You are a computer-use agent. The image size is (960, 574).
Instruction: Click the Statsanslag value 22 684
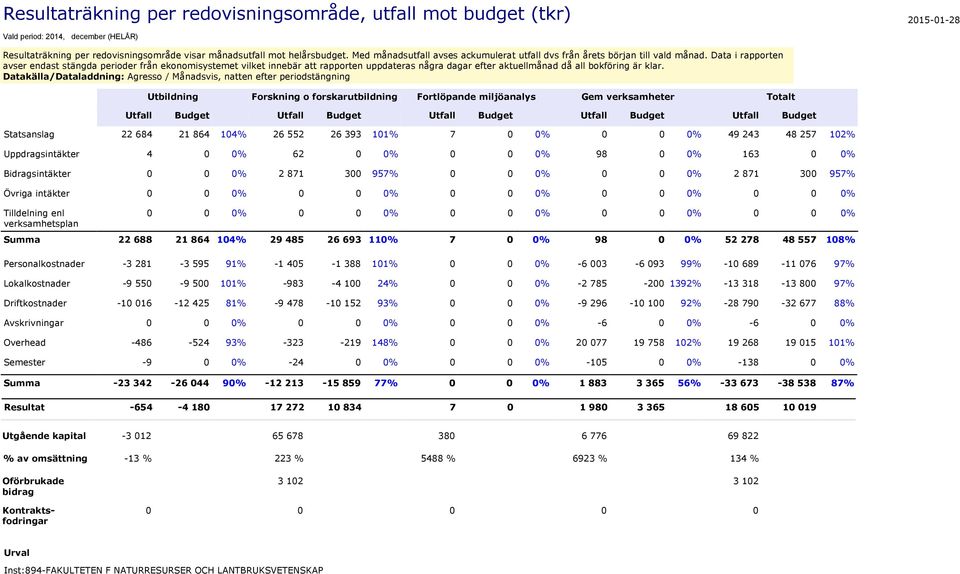tap(137, 134)
